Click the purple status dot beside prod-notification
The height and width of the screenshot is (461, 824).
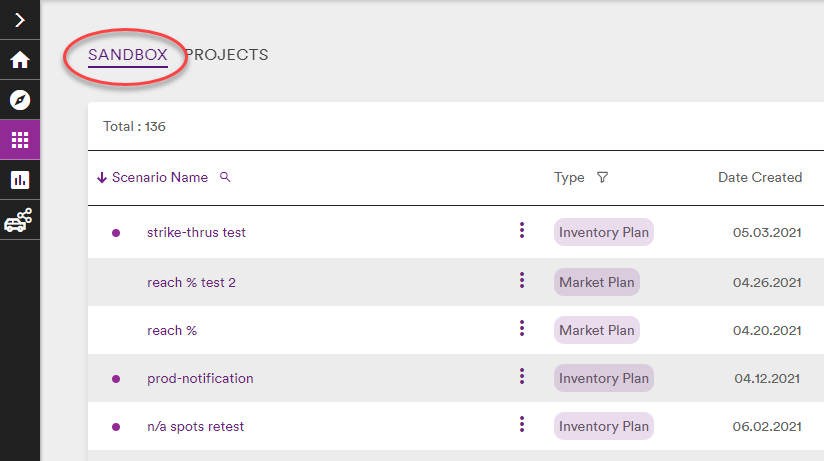point(116,379)
